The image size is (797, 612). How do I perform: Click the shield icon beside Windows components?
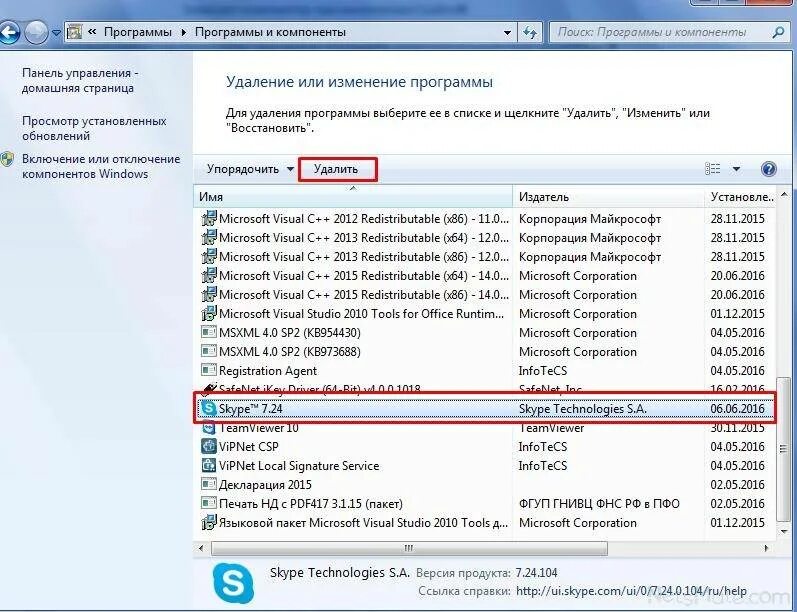[7, 160]
